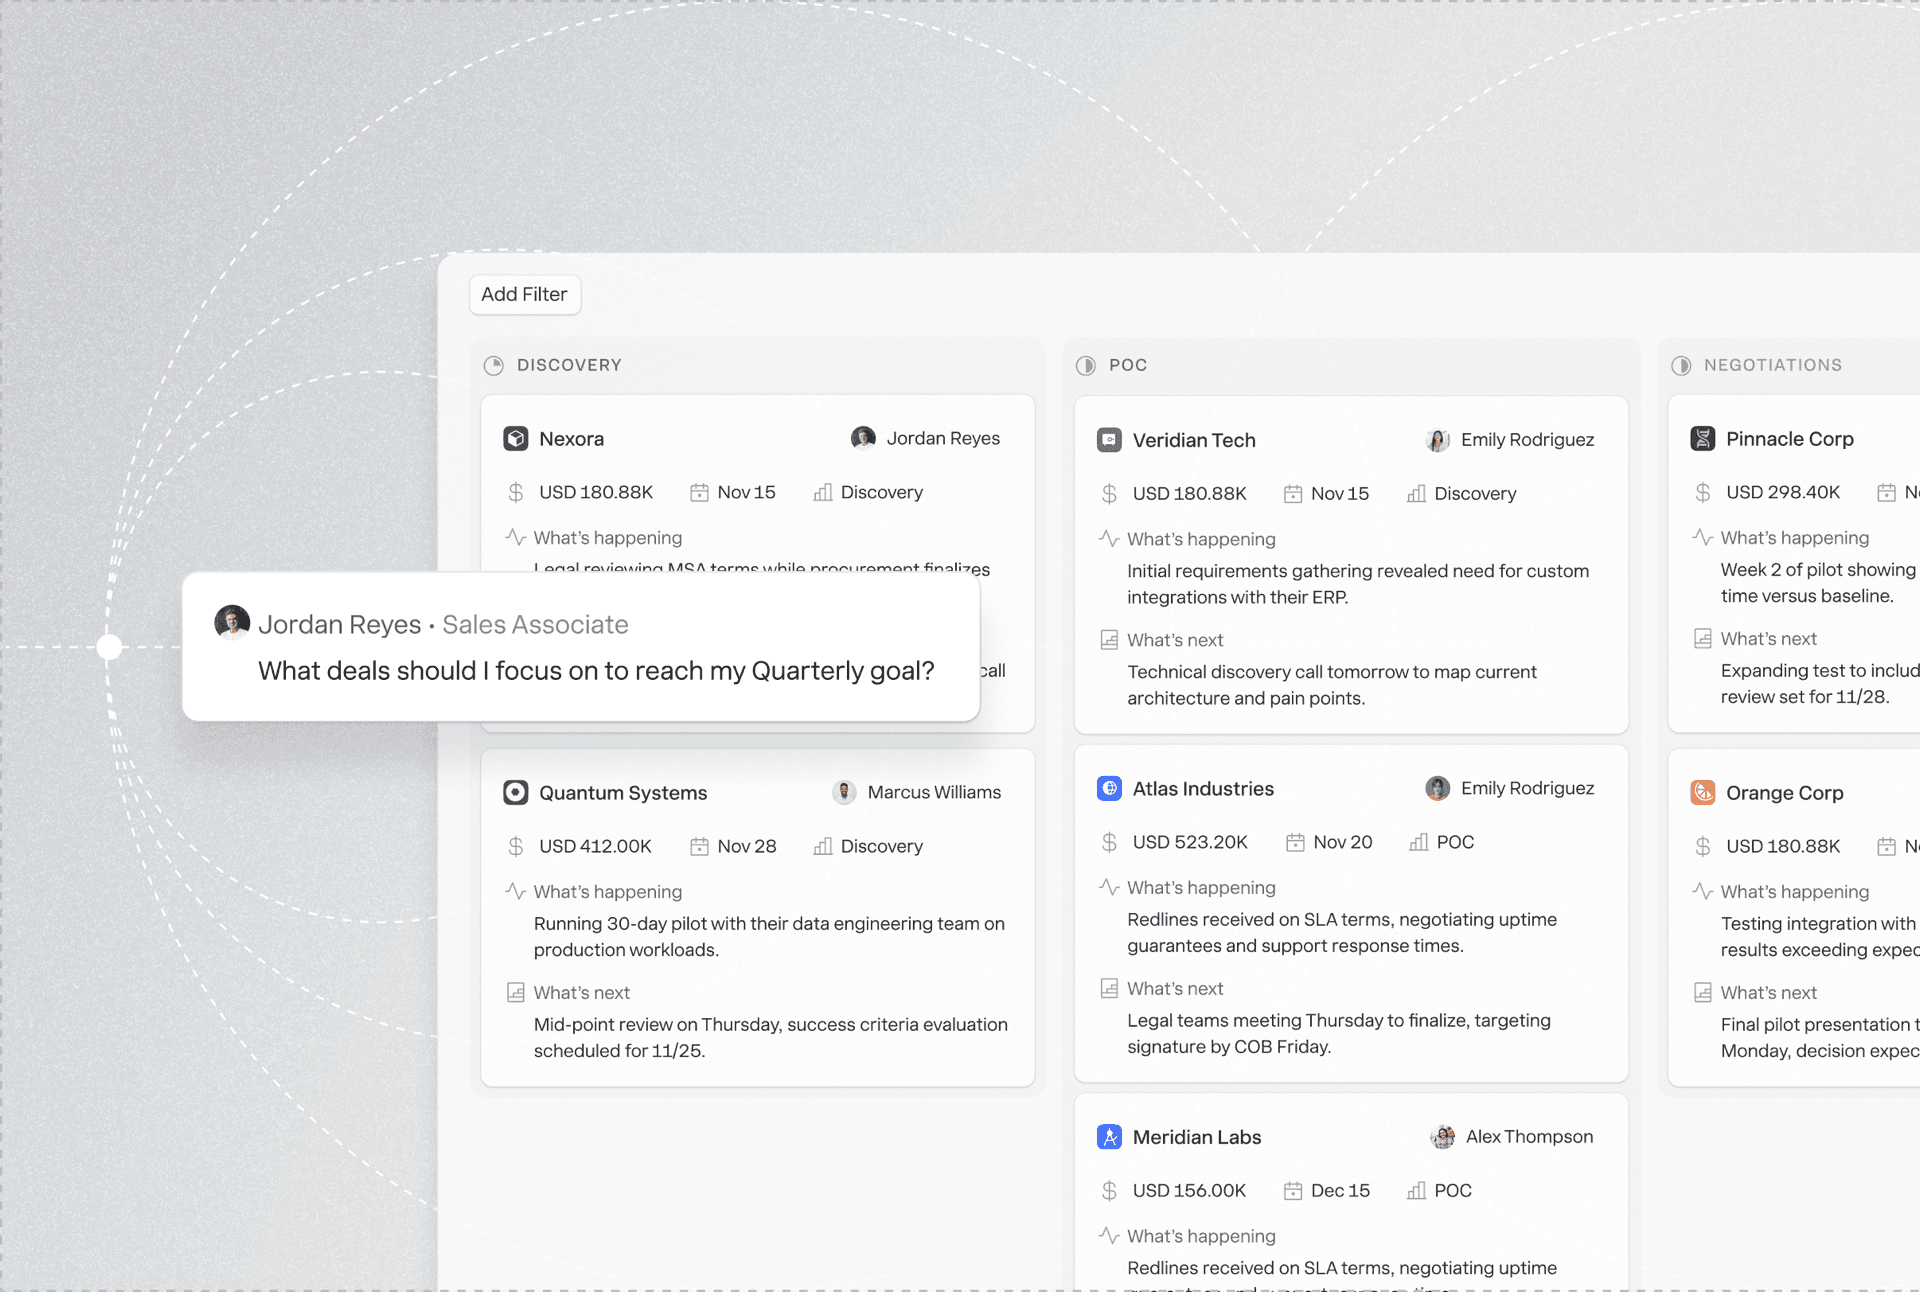Select the POC column header
The width and height of the screenshot is (1920, 1292).
point(1128,365)
